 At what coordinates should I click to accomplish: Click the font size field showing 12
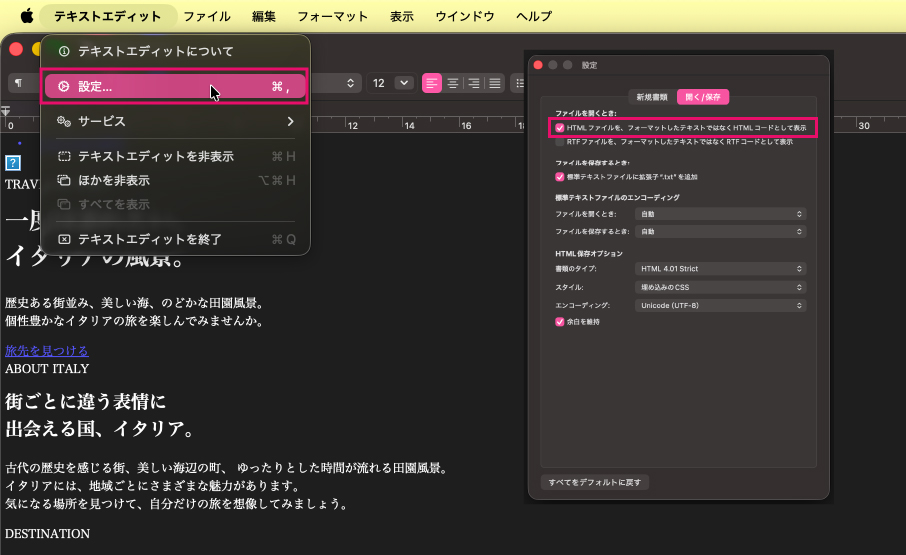coord(380,83)
